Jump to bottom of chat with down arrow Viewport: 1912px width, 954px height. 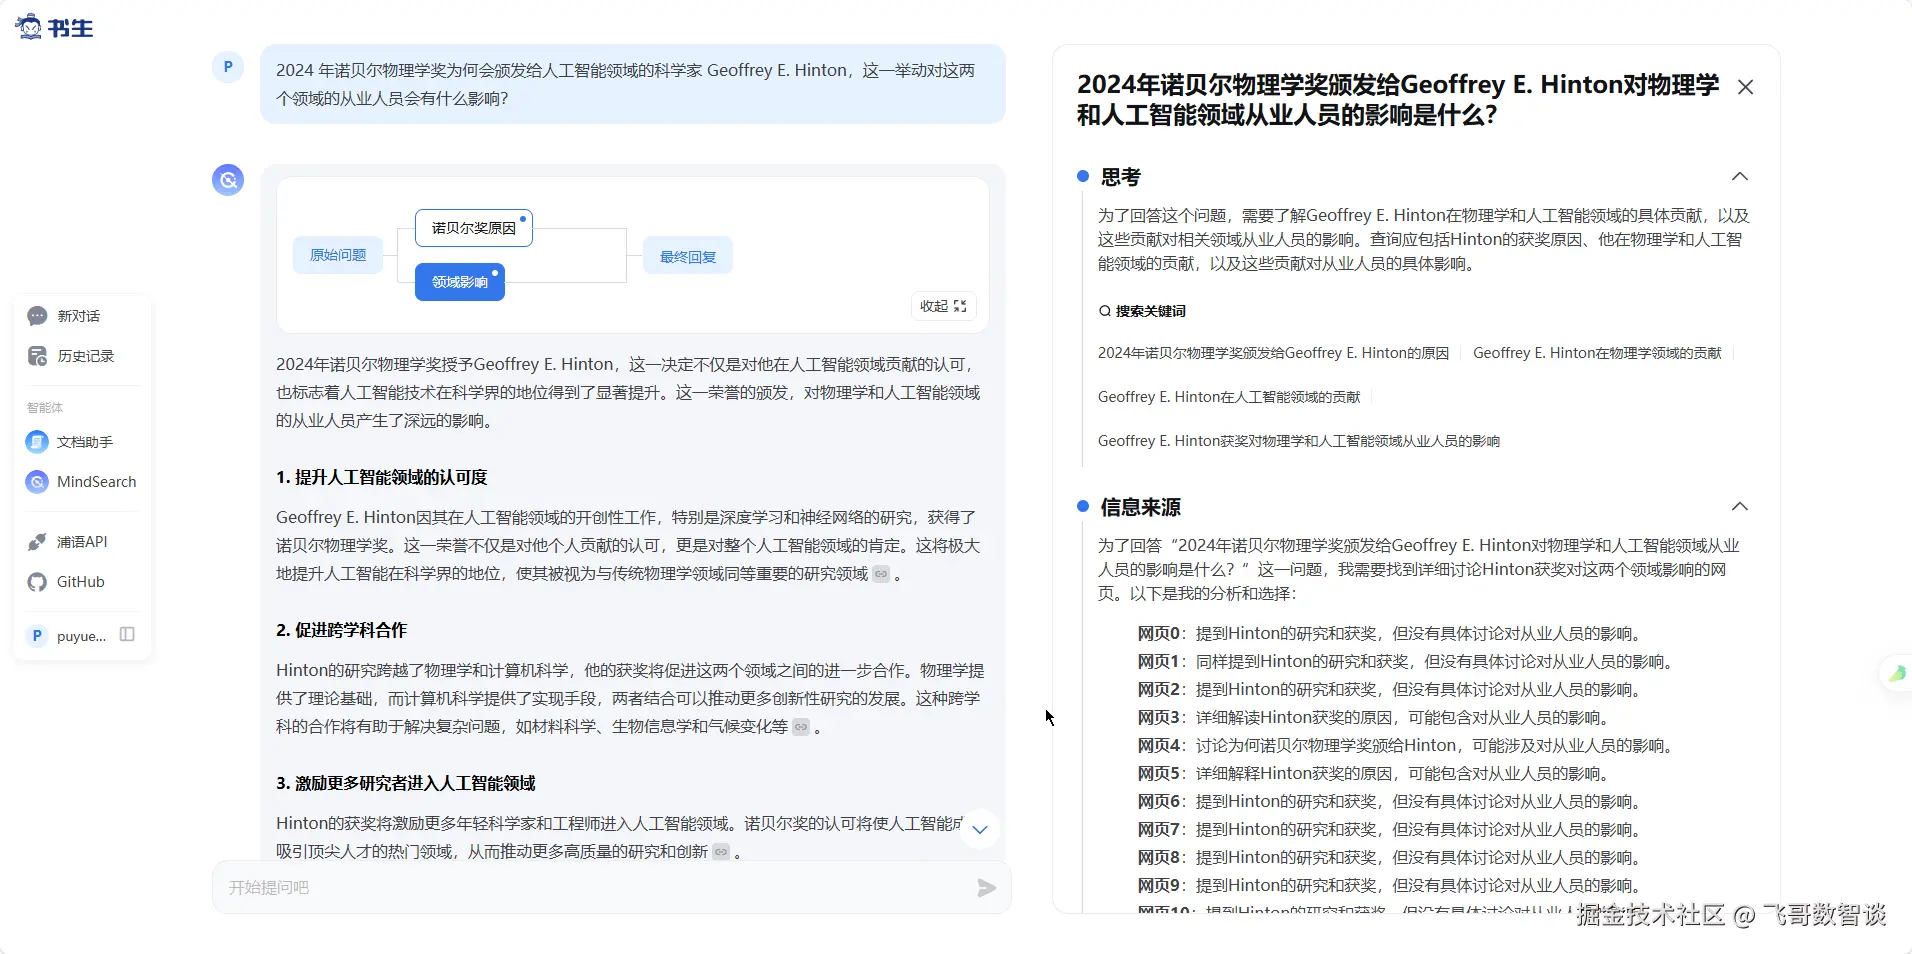[x=980, y=829]
